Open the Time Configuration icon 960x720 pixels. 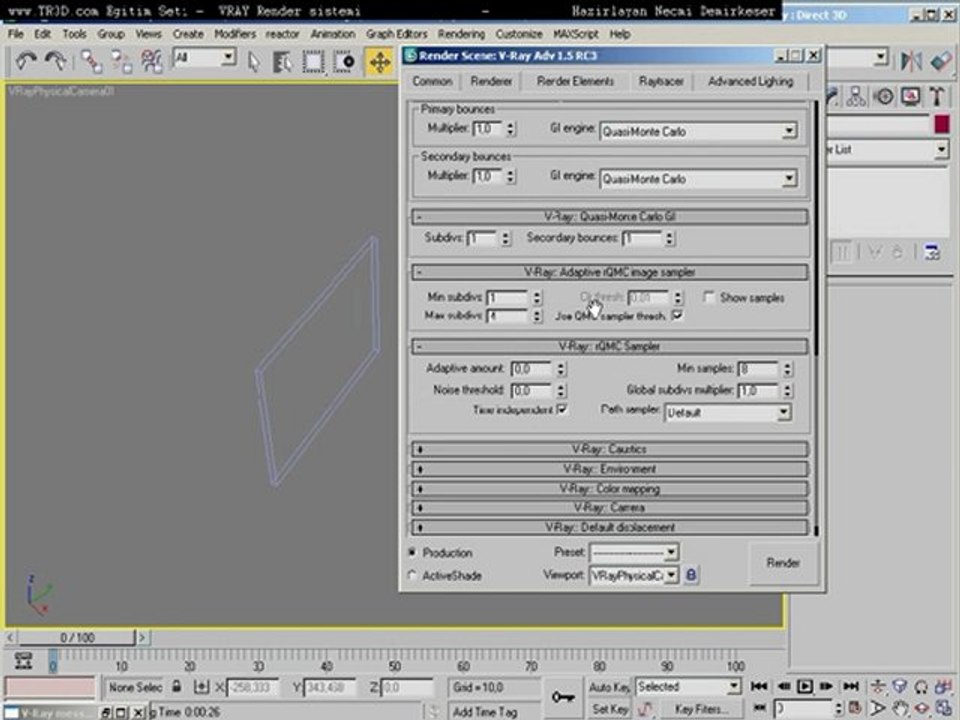tap(855, 708)
